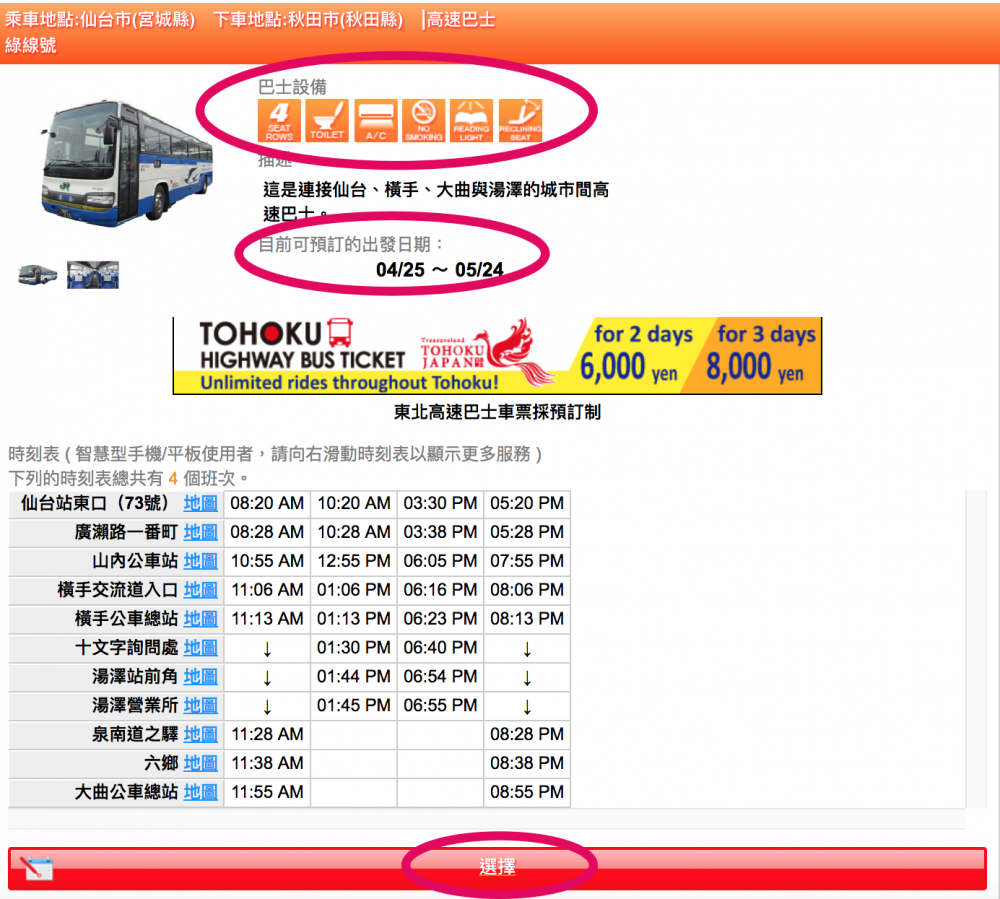Click the 10:55 AM time at 山內公車站
The width and height of the screenshot is (1000, 899).
point(267,561)
